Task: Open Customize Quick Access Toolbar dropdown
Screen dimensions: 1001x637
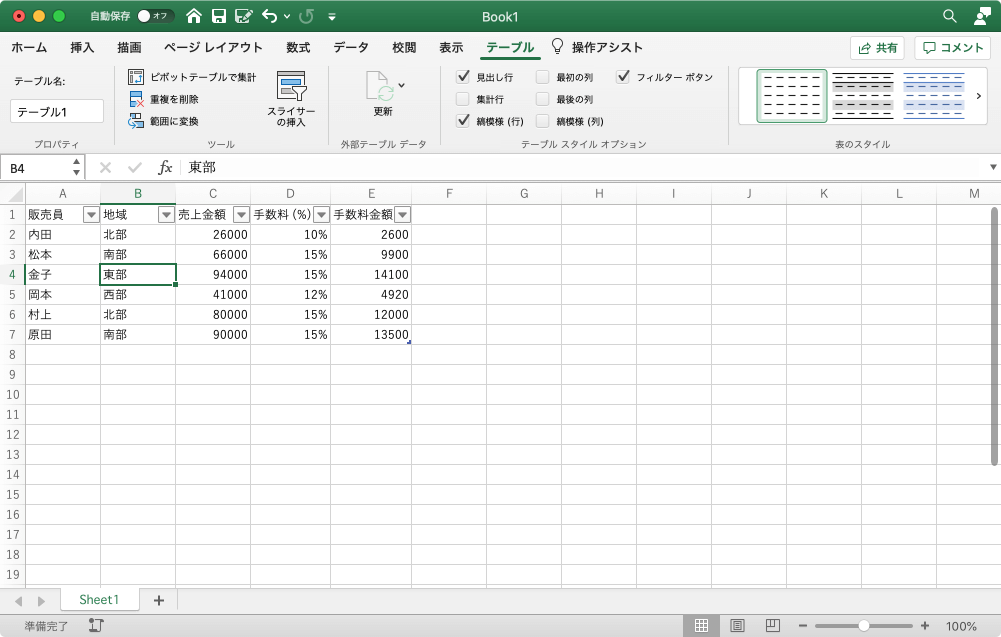Action: [x=332, y=17]
